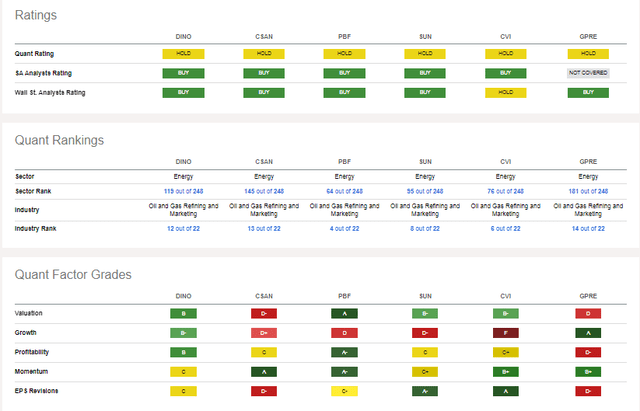Click the PBF header in Quant Factor Grades
Viewport: 640px width, 411px height.
coord(344,296)
